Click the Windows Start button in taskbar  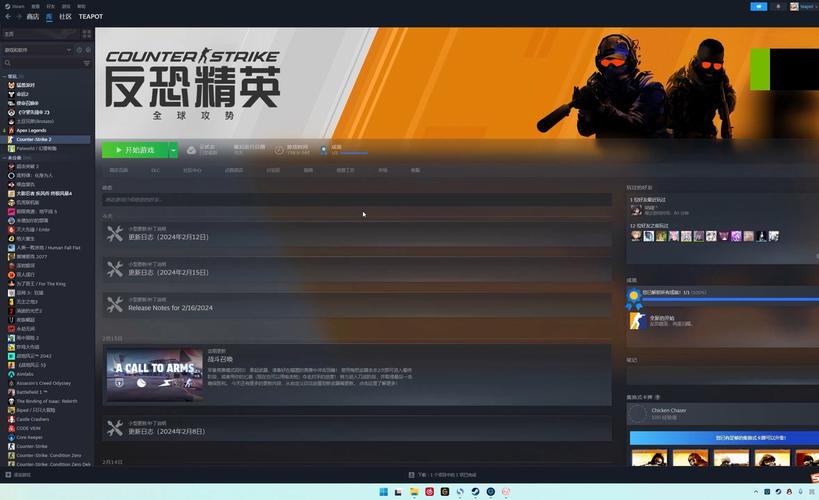(x=382, y=492)
